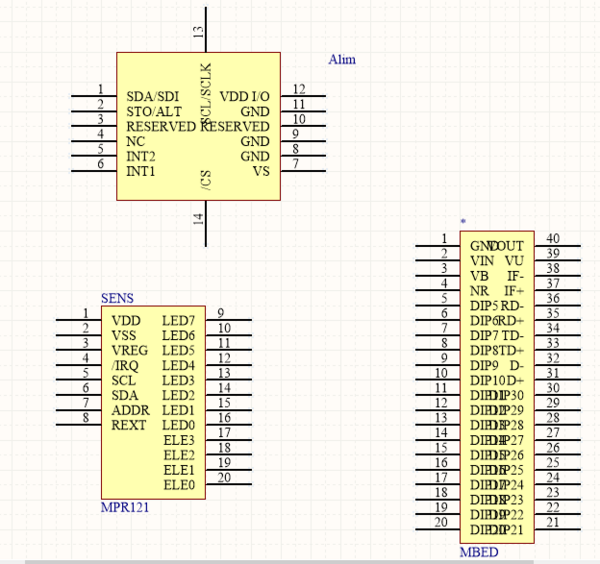This screenshot has width=600, height=564.
Task: Click pin 40 VOUT on the MBED
Action: [x=557, y=245]
